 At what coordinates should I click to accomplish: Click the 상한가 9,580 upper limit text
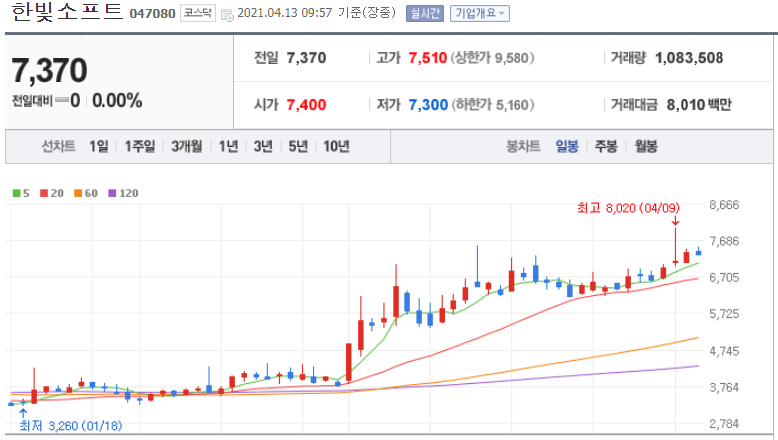point(492,58)
